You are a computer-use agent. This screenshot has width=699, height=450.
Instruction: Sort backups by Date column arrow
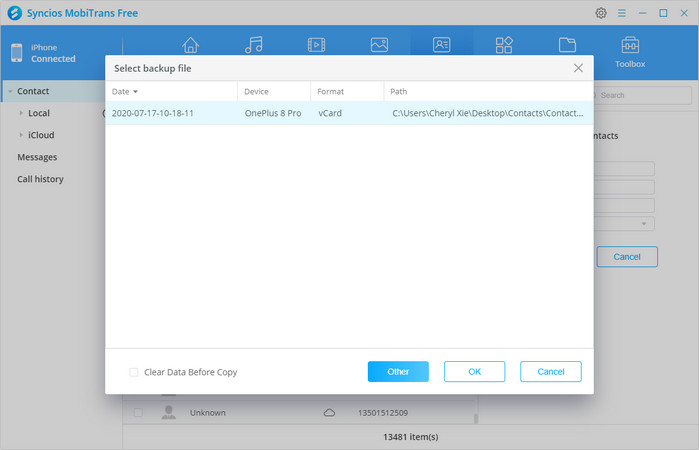tap(136, 91)
